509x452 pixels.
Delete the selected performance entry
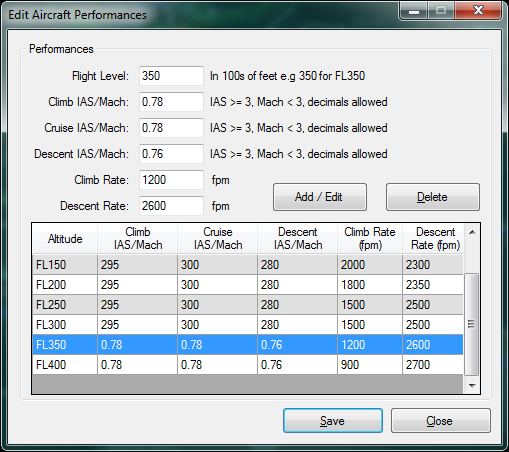[433, 197]
